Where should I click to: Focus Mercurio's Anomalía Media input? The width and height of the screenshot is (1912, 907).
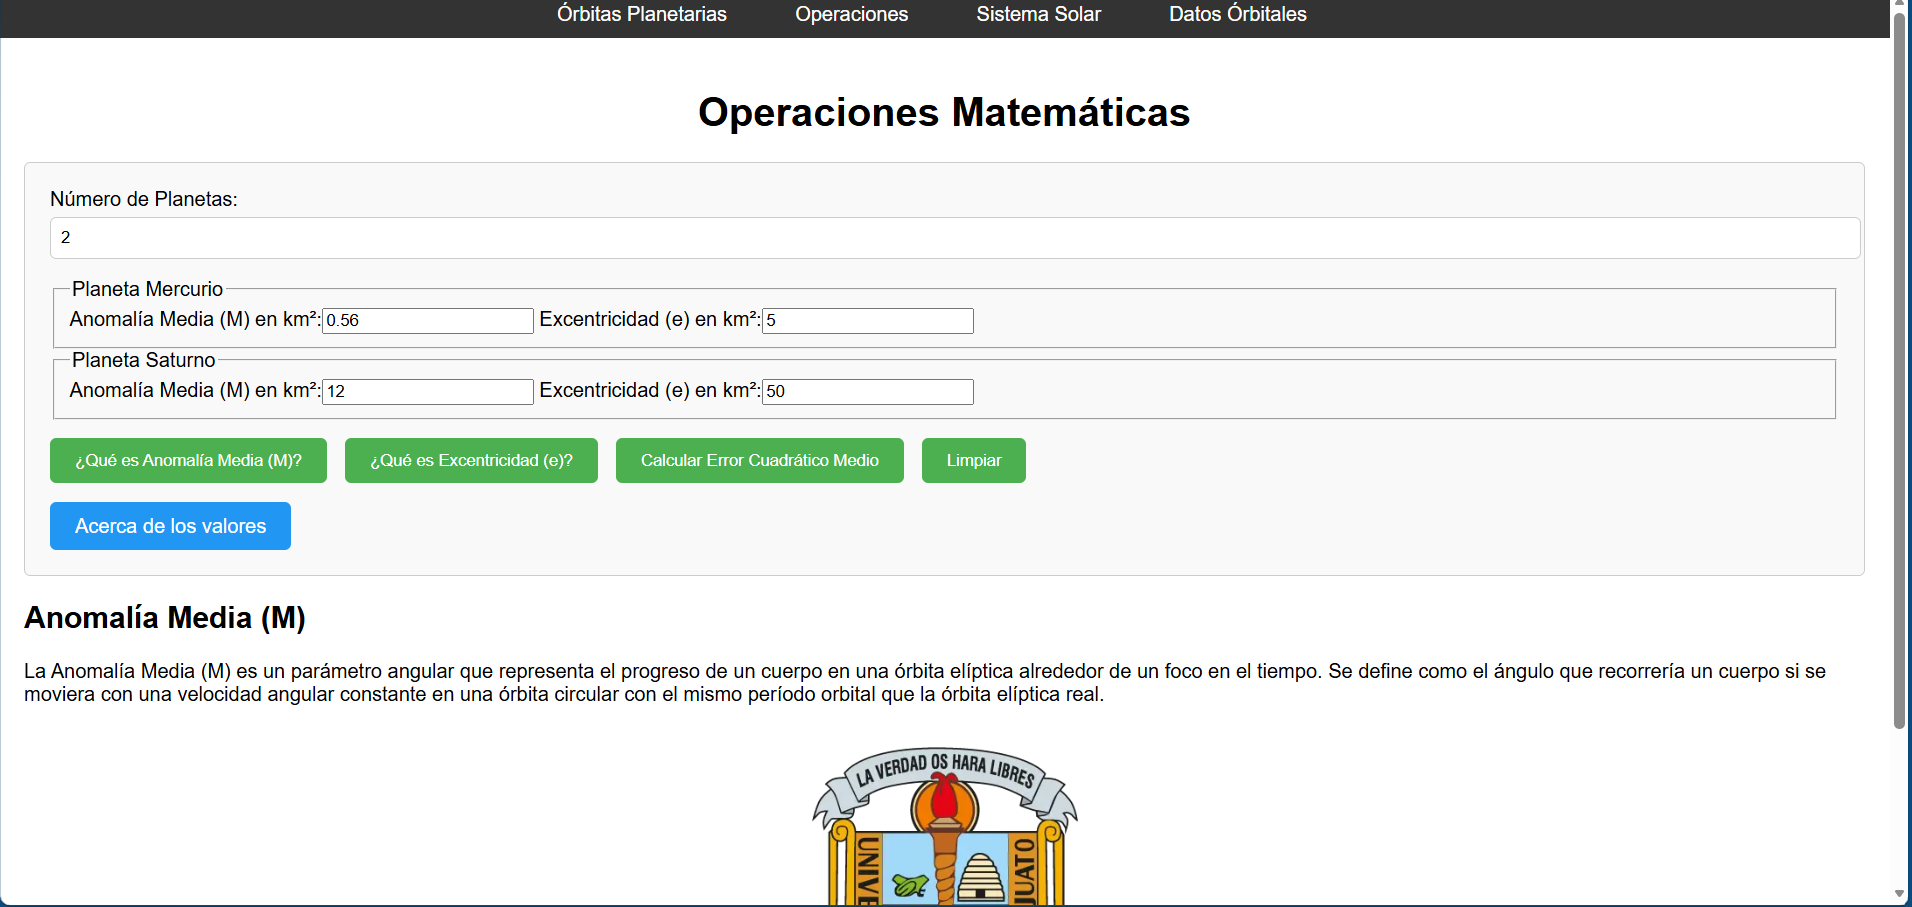pos(427,321)
